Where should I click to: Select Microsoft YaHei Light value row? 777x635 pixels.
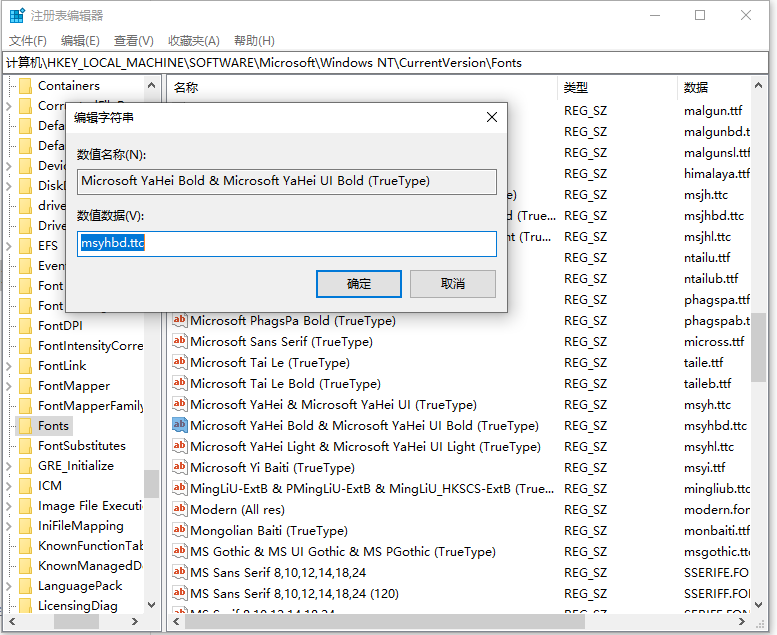(x=365, y=447)
